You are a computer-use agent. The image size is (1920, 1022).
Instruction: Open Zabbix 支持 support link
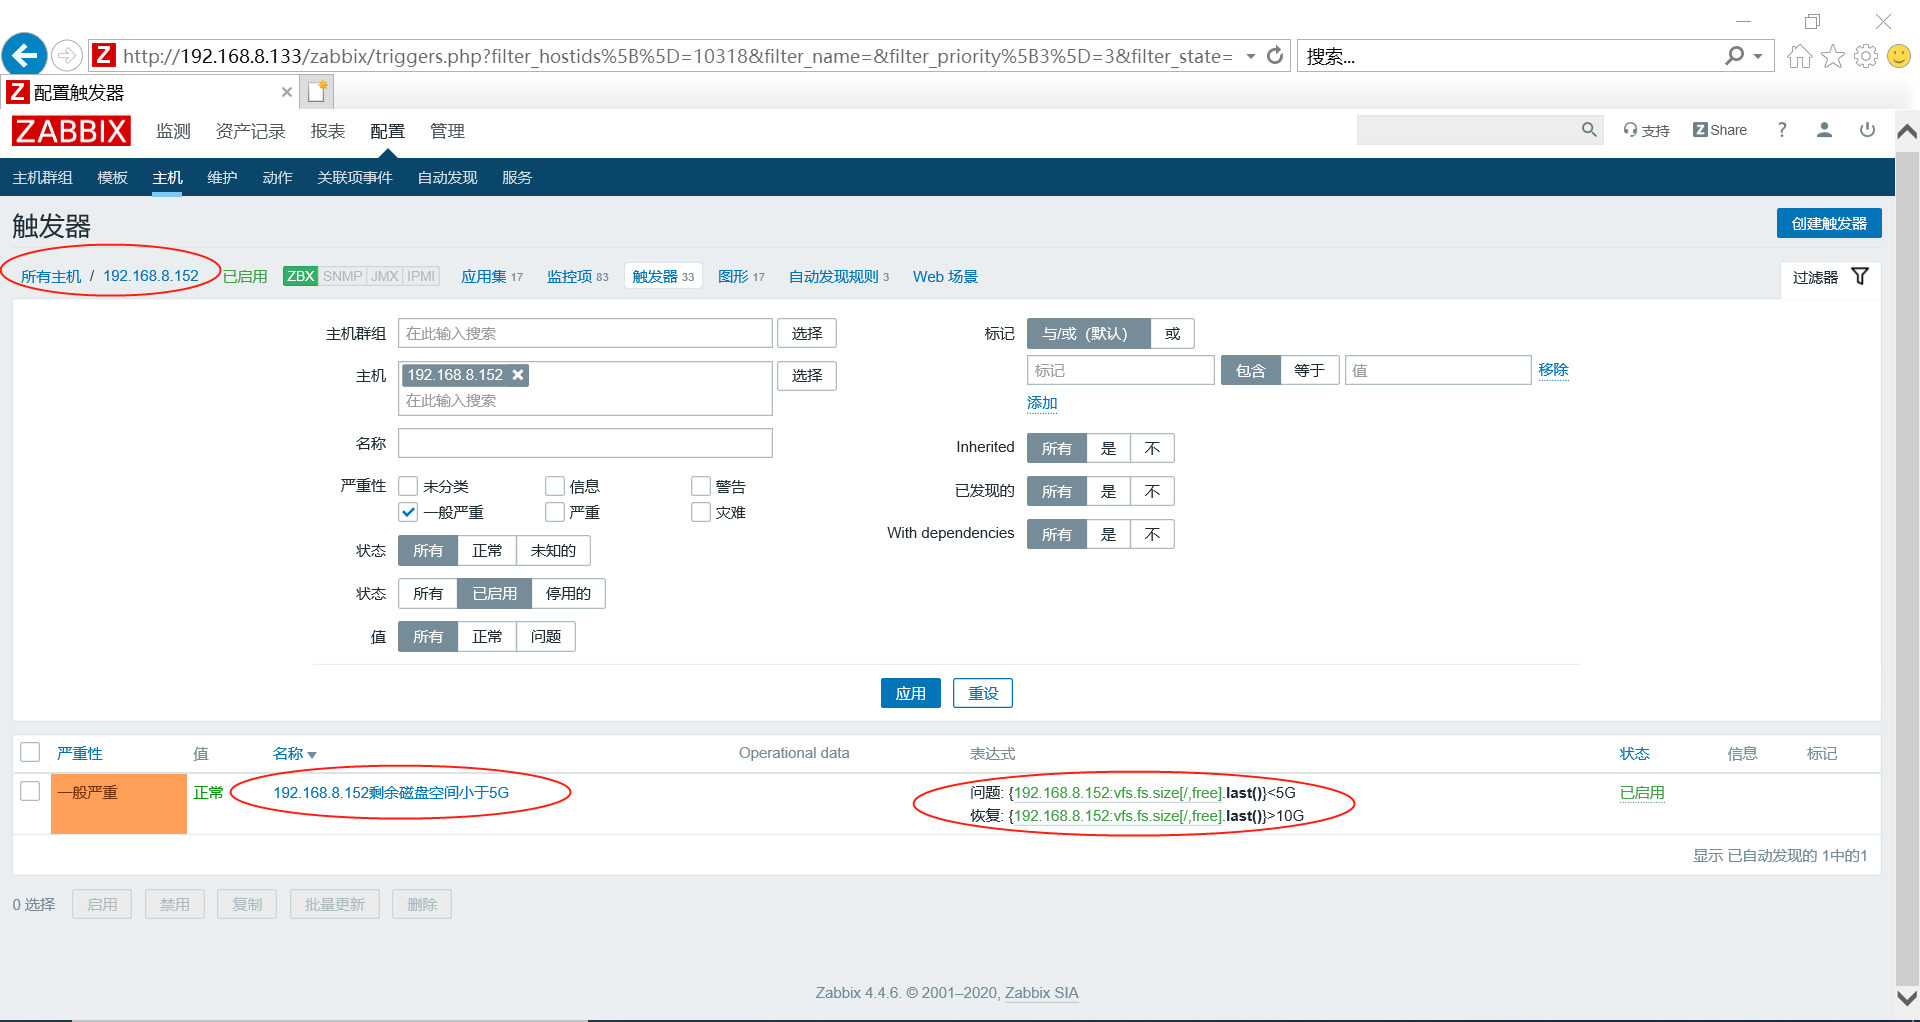pyautogui.click(x=1647, y=130)
